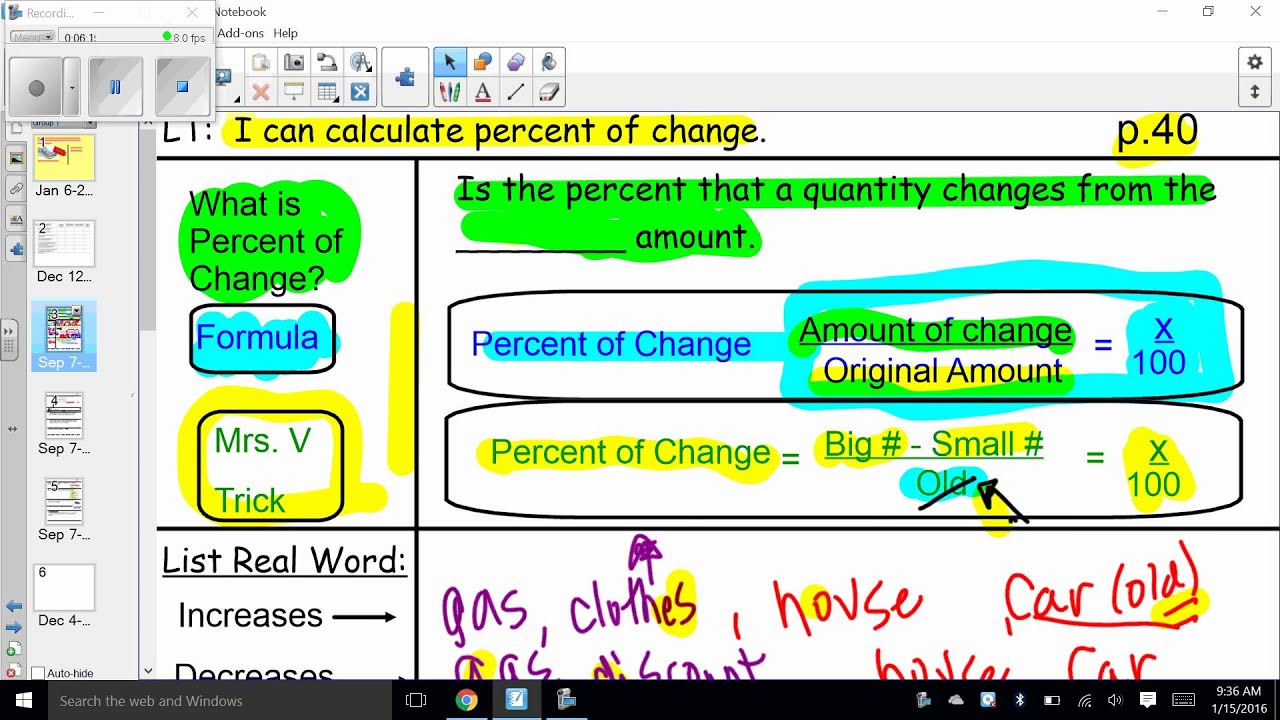
Task: Expand the record button options arrow
Action: tap(72, 87)
